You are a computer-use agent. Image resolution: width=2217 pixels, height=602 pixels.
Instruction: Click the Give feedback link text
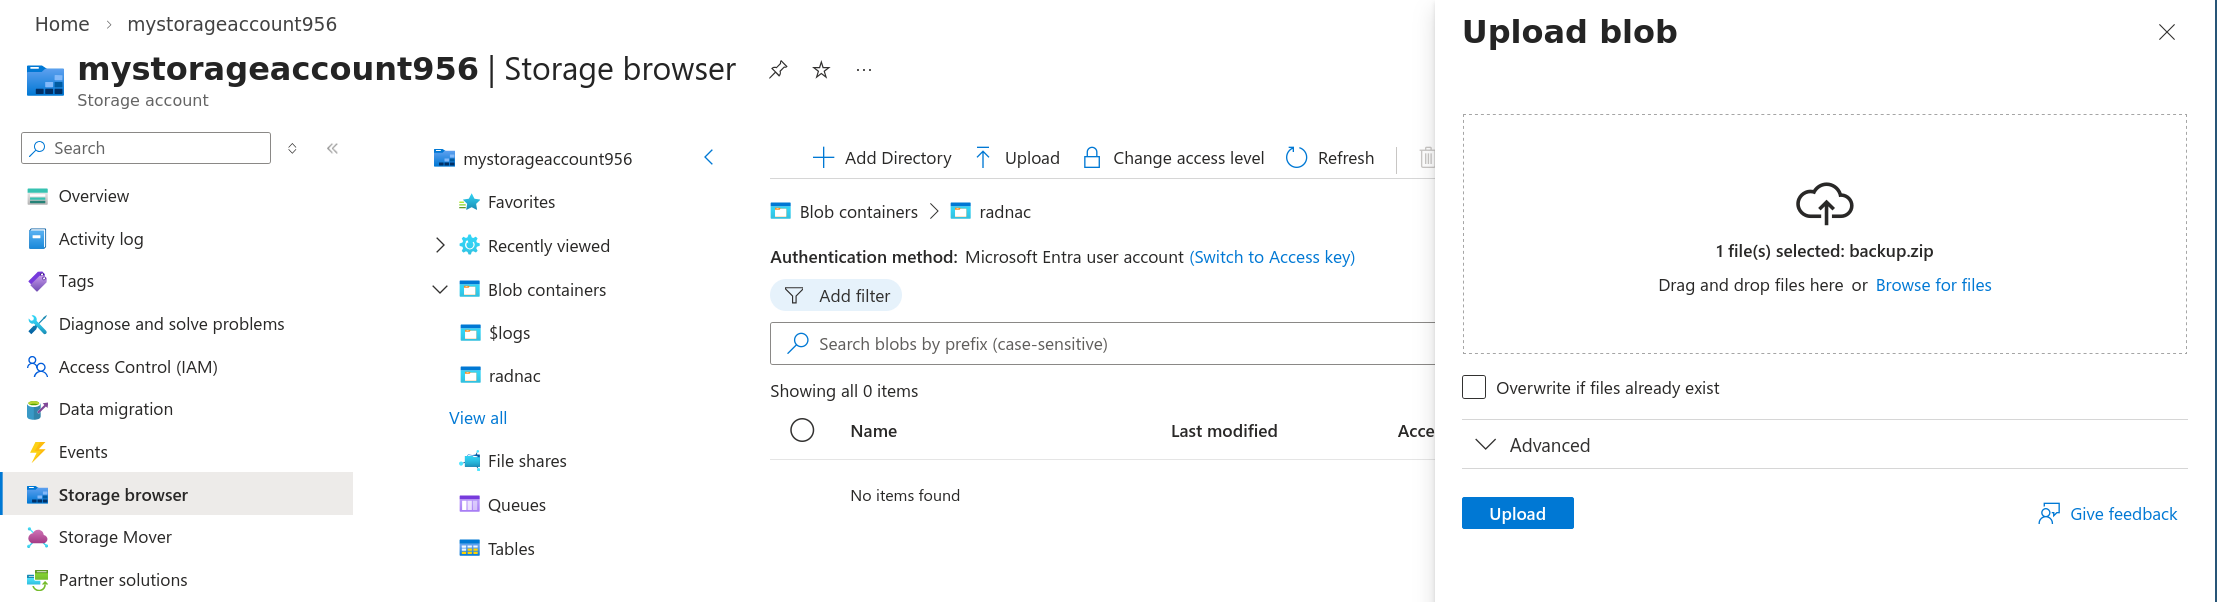(x=2123, y=514)
